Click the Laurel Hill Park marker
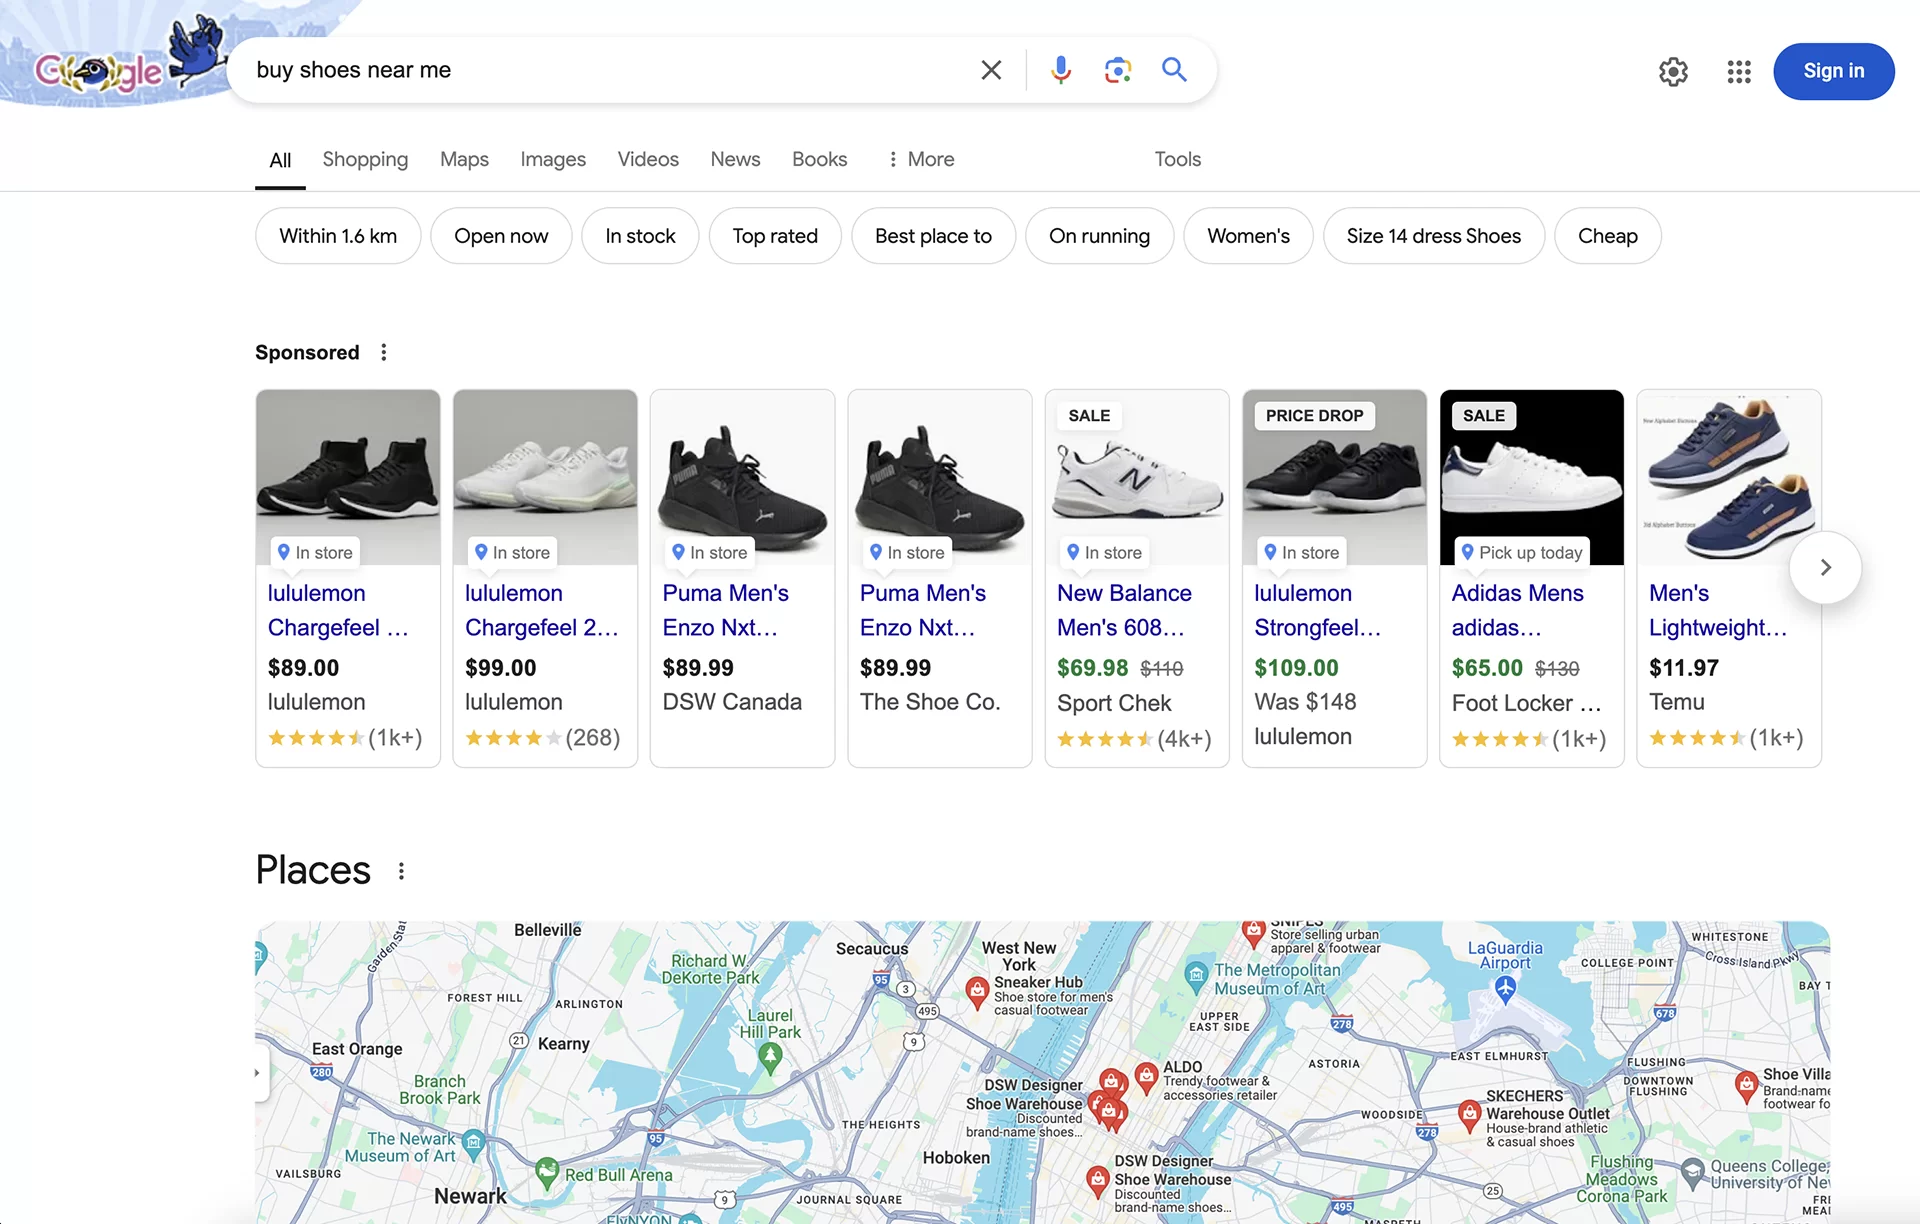This screenshot has width=1920, height=1224. click(x=770, y=1057)
